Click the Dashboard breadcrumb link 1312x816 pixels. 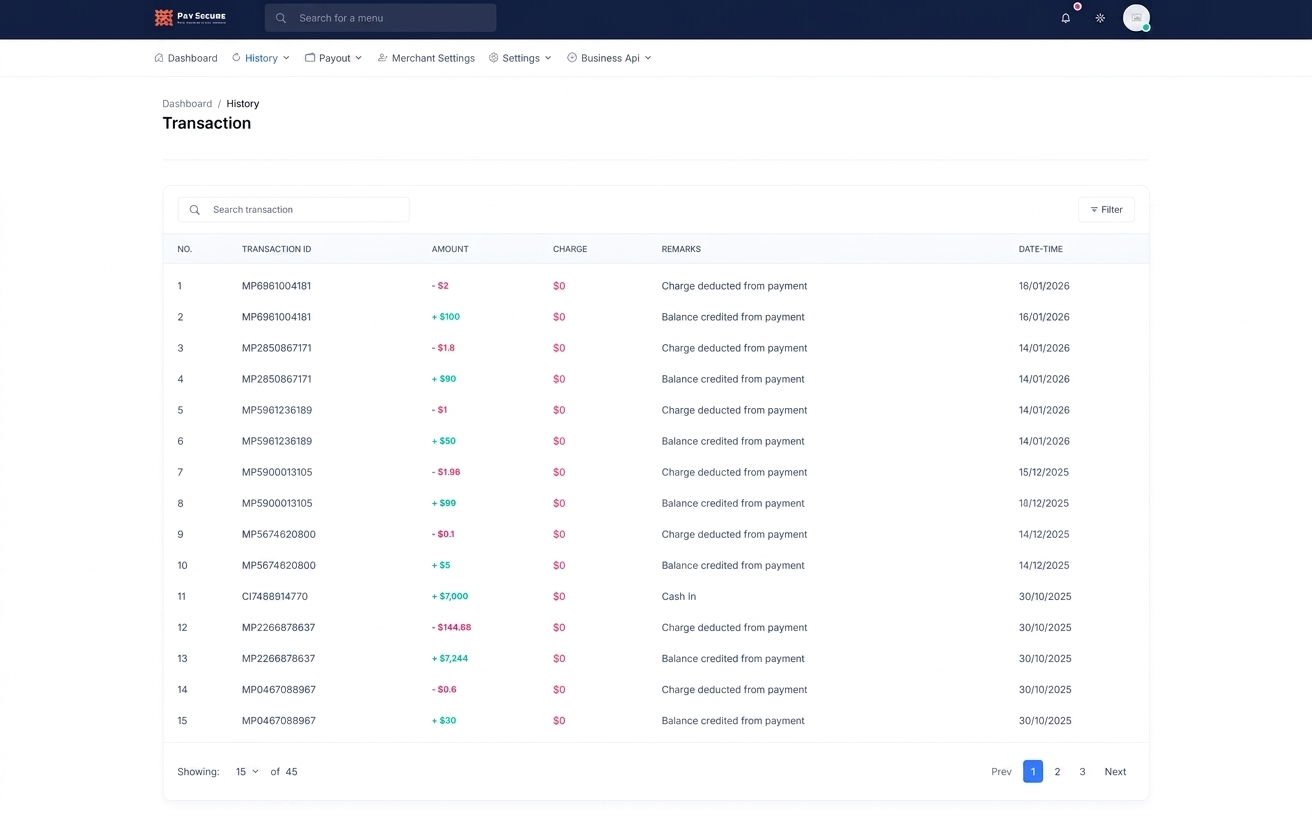point(187,104)
